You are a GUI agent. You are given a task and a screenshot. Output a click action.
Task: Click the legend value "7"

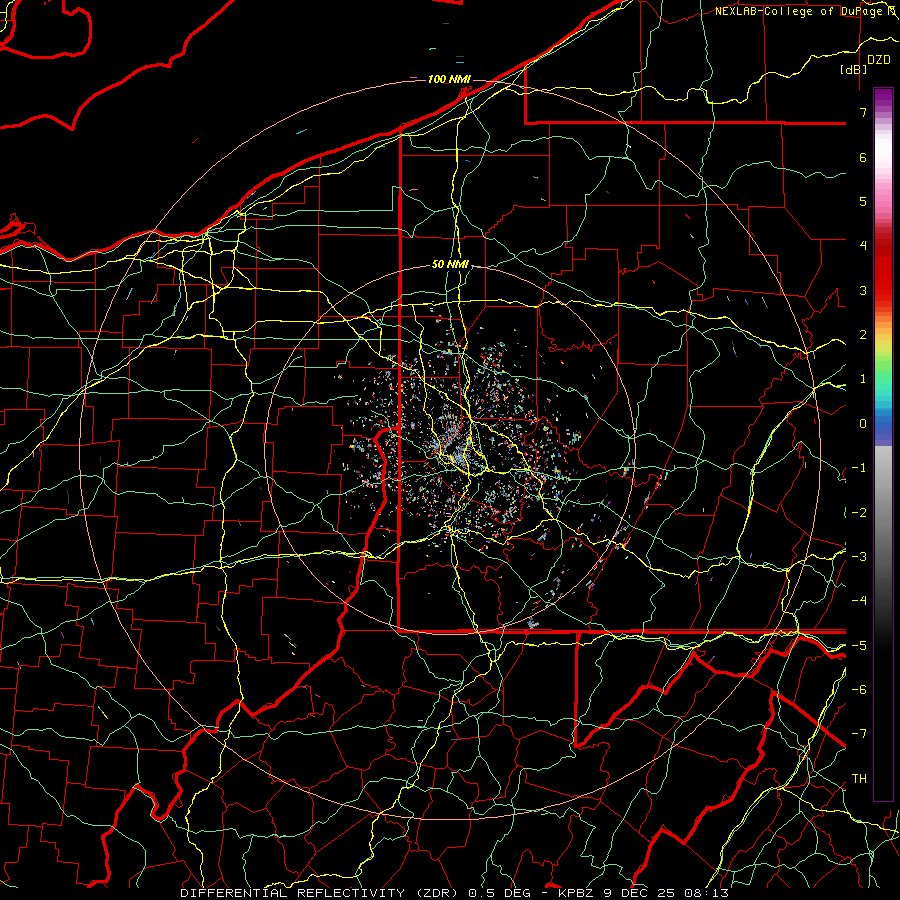pos(863,112)
